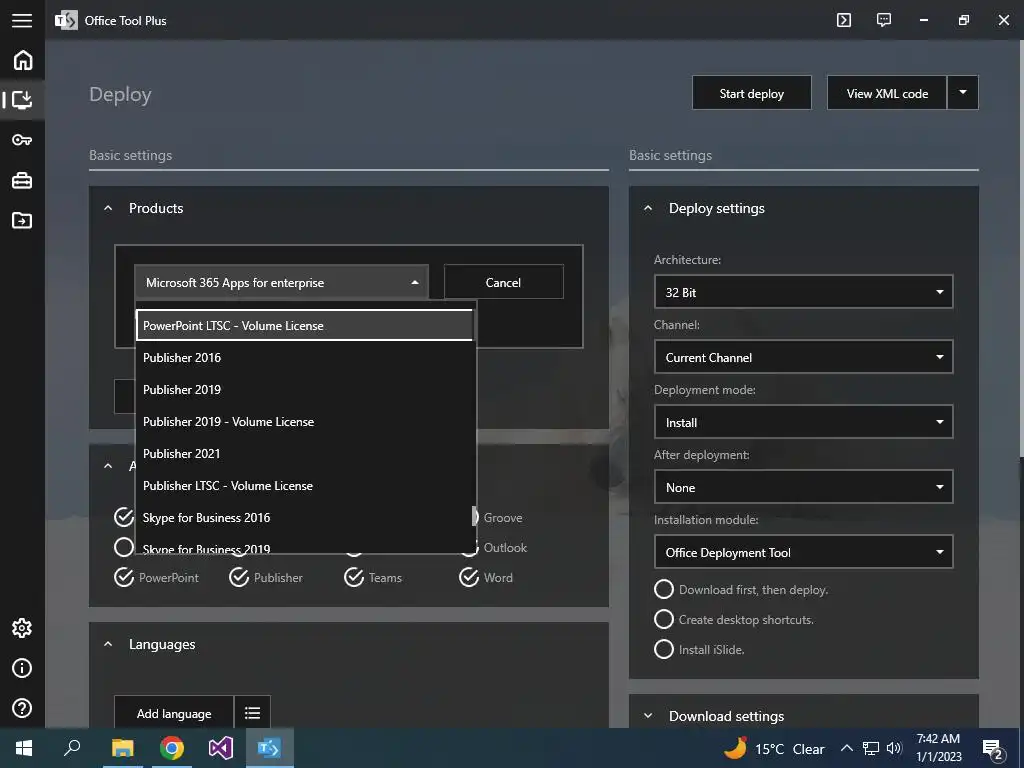
Task: Enable Install iSlide option
Action: [699, 649]
